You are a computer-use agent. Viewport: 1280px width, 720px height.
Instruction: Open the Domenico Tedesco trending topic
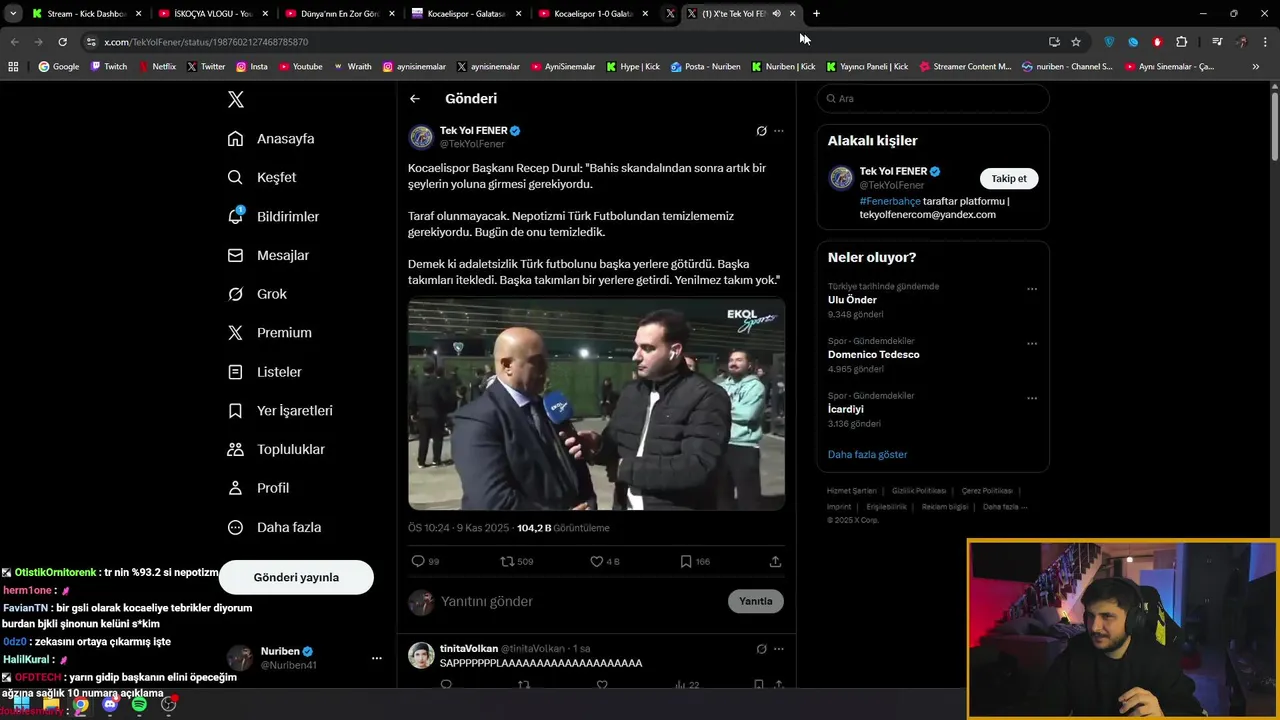click(874, 354)
